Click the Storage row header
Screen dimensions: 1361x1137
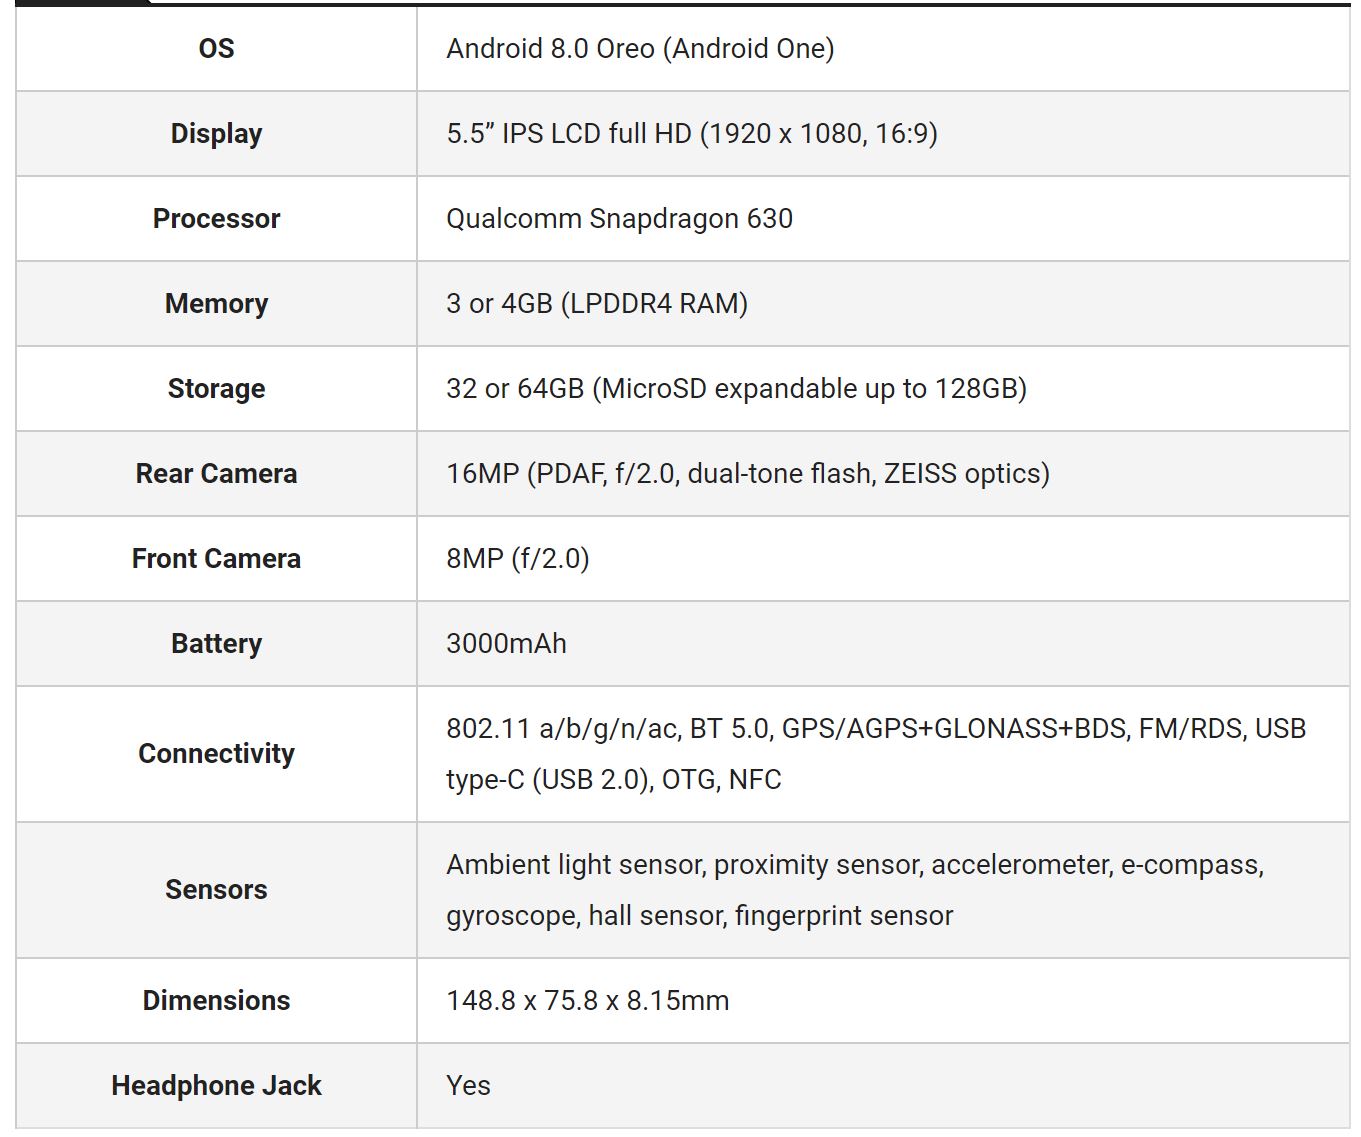pyautogui.click(x=216, y=388)
